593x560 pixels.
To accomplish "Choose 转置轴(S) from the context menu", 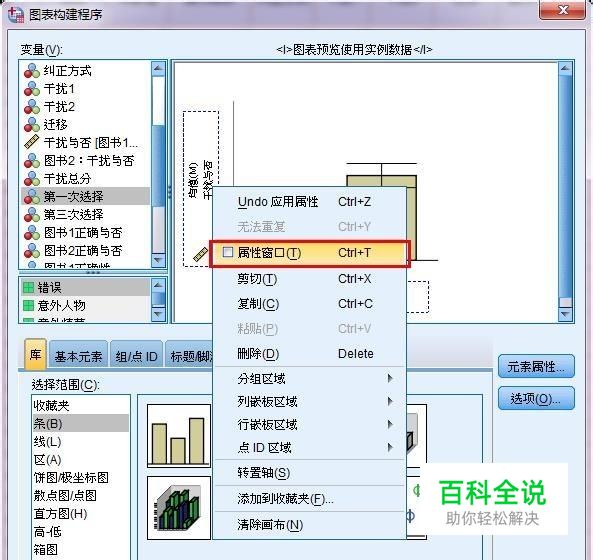I will pos(310,473).
